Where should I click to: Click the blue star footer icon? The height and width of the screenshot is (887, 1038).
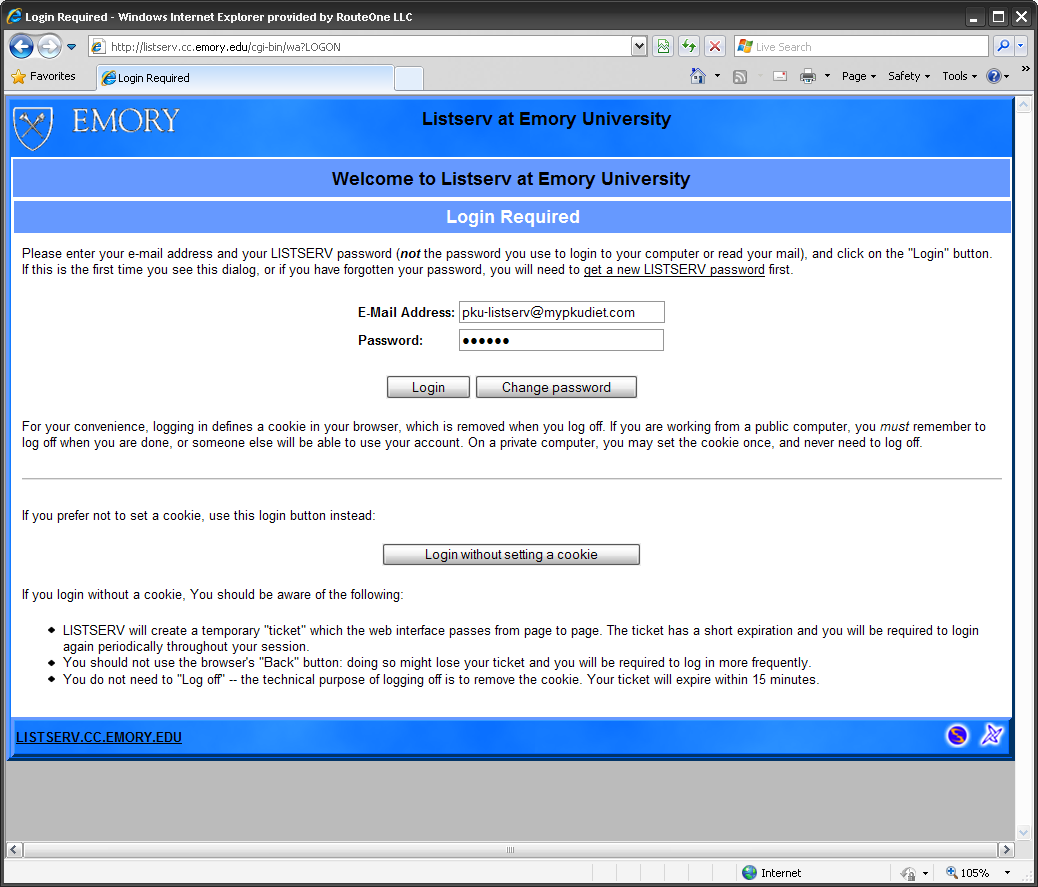(992, 735)
